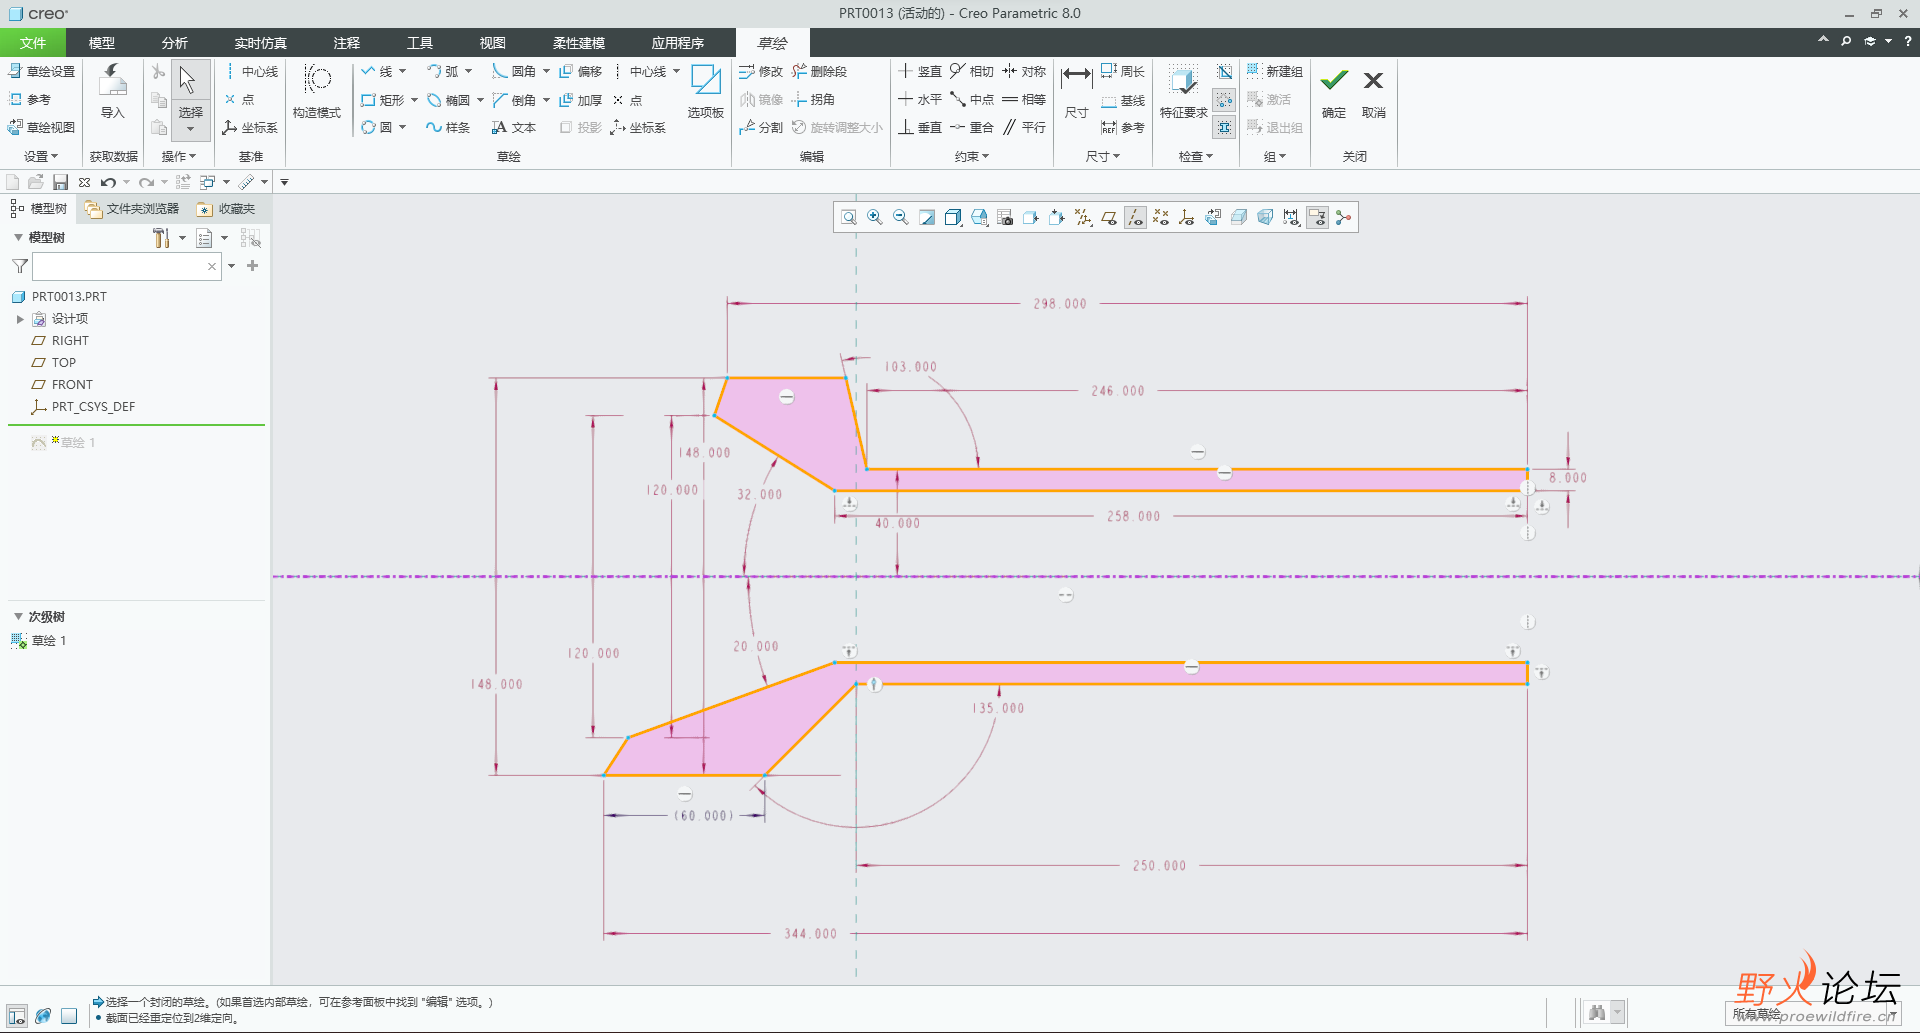Click the 确定 confirm button
The height and width of the screenshot is (1033, 1920).
pyautogui.click(x=1334, y=90)
